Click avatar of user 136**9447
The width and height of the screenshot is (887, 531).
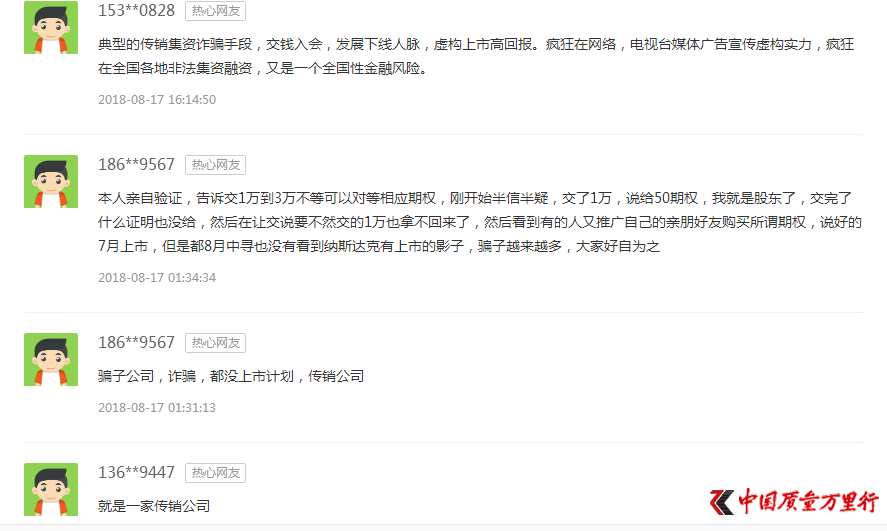[51, 490]
